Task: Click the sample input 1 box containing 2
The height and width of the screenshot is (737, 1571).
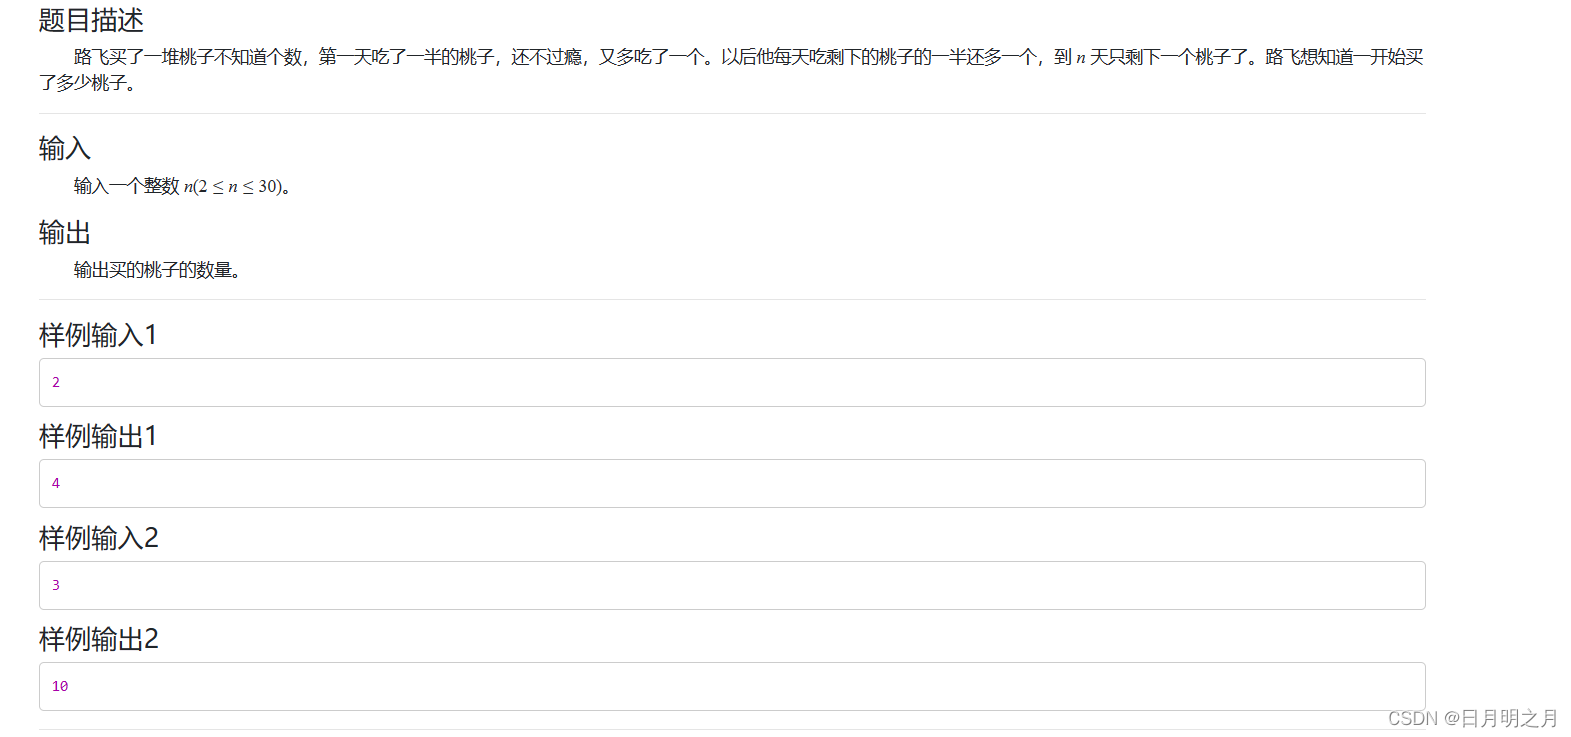Action: click(732, 382)
